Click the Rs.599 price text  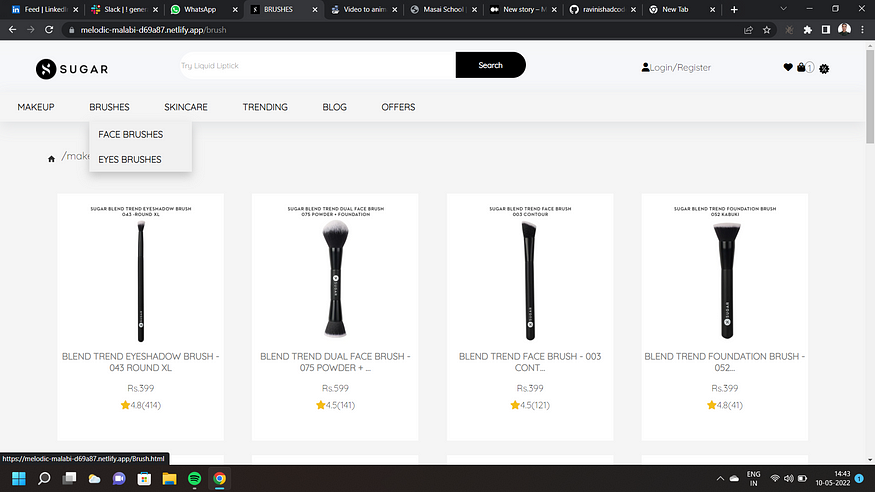(x=335, y=388)
